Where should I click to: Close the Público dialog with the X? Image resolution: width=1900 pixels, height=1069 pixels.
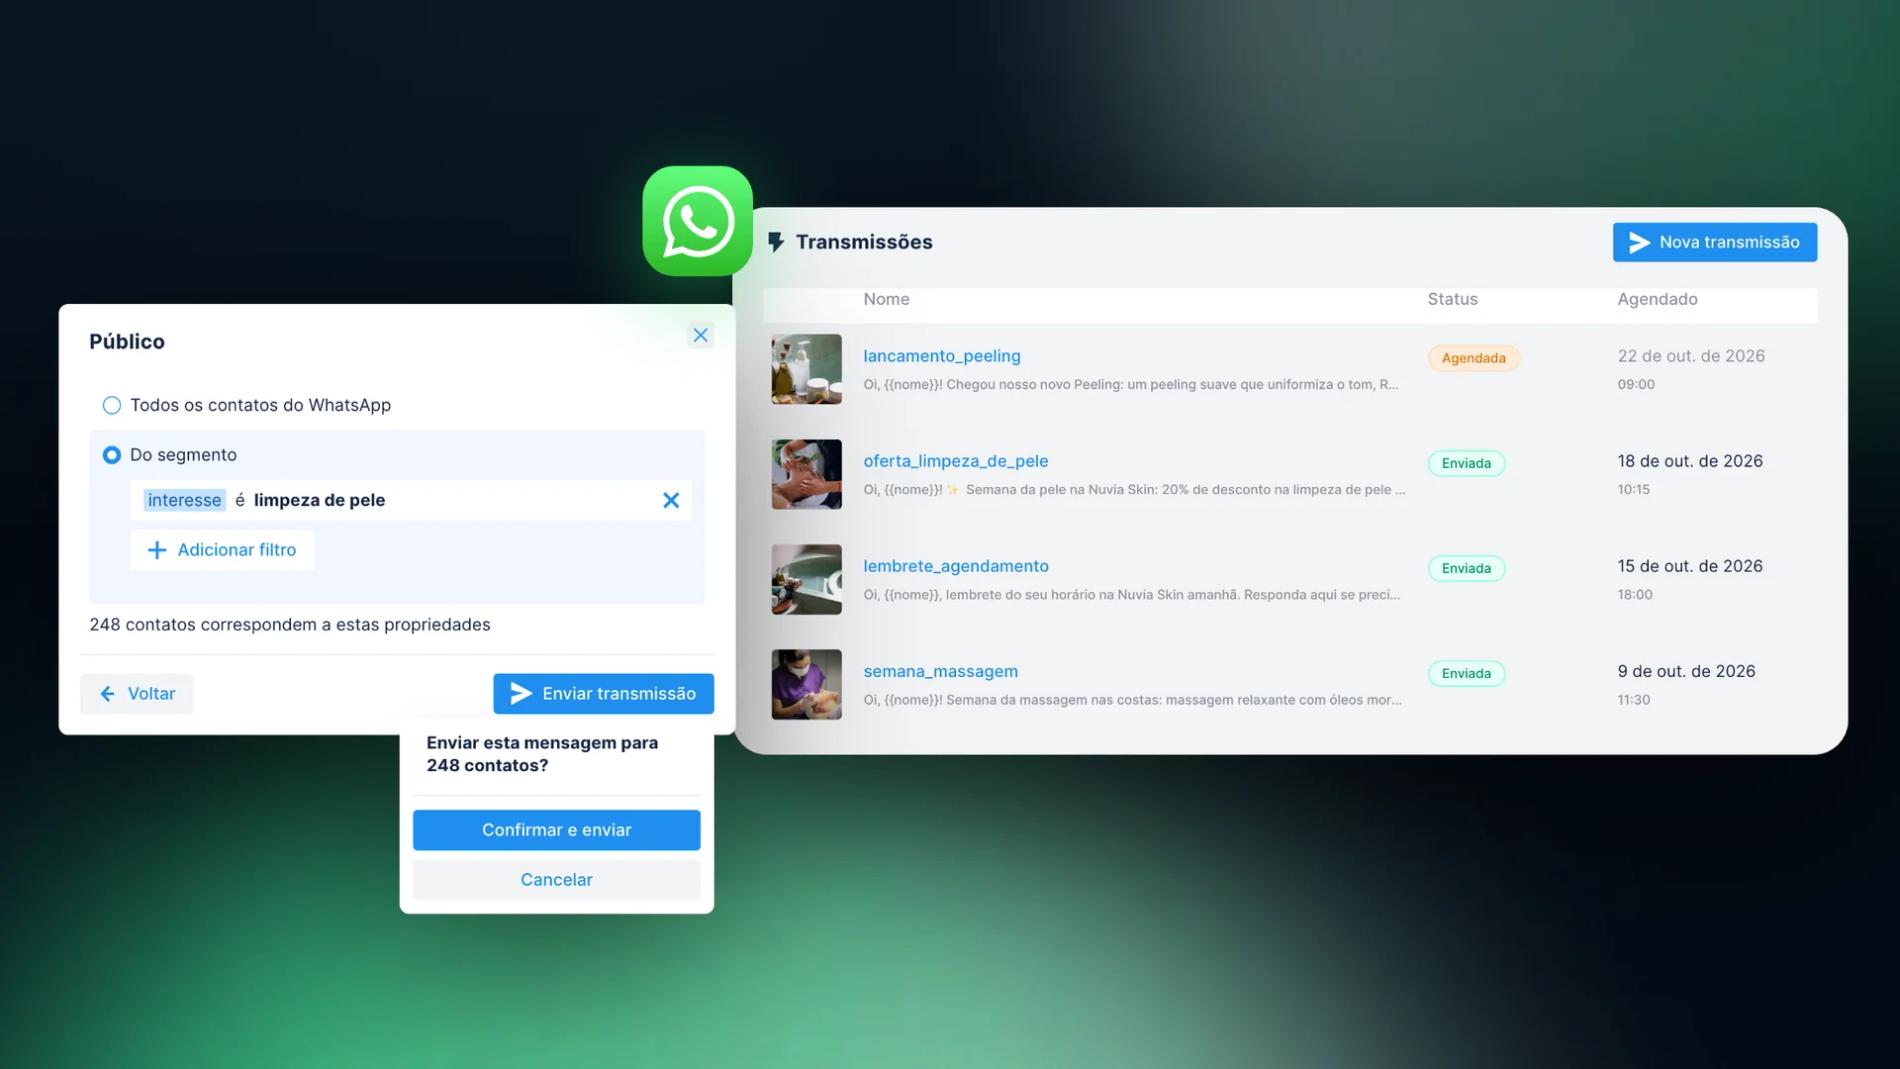point(700,335)
